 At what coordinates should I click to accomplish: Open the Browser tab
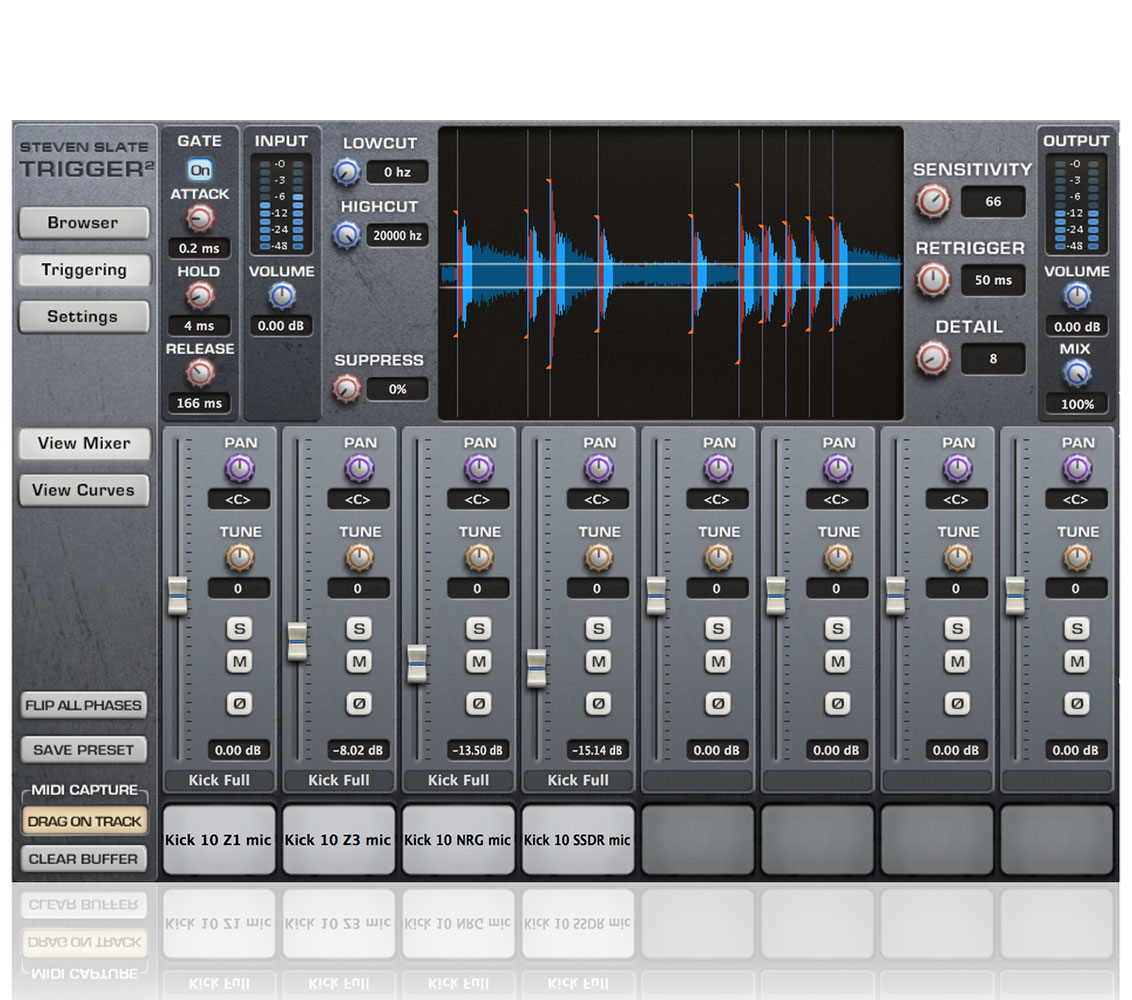tap(84, 222)
